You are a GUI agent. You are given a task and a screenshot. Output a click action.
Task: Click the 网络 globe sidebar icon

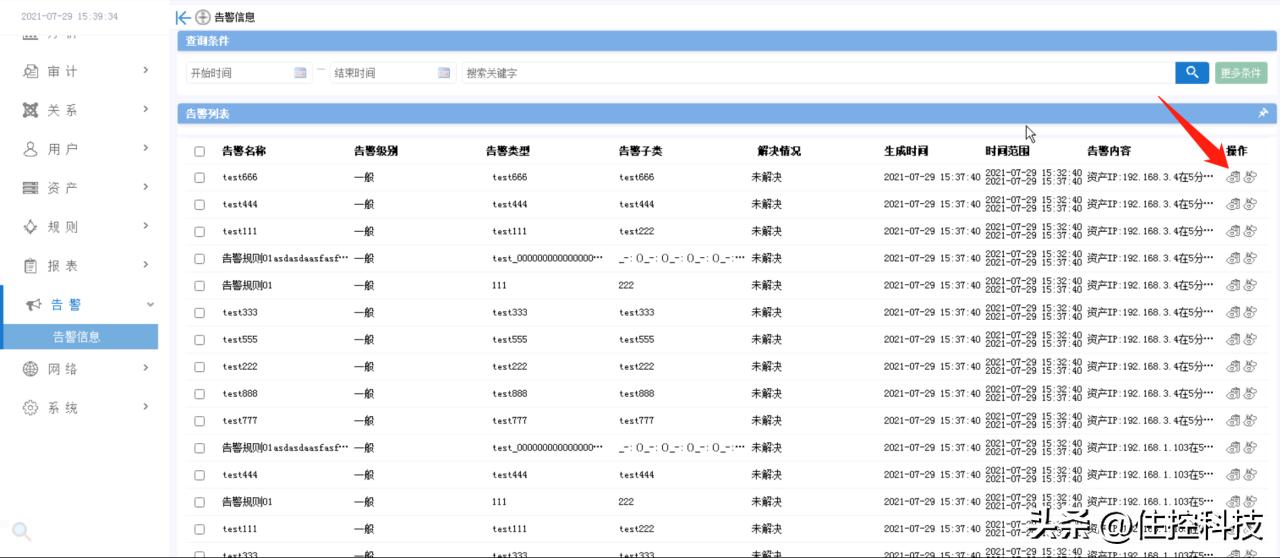30,369
